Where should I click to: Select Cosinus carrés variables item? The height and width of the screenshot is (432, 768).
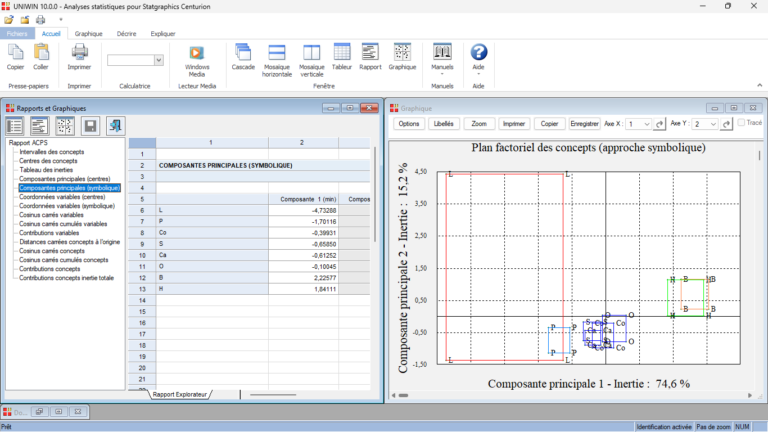pyautogui.click(x=51, y=215)
